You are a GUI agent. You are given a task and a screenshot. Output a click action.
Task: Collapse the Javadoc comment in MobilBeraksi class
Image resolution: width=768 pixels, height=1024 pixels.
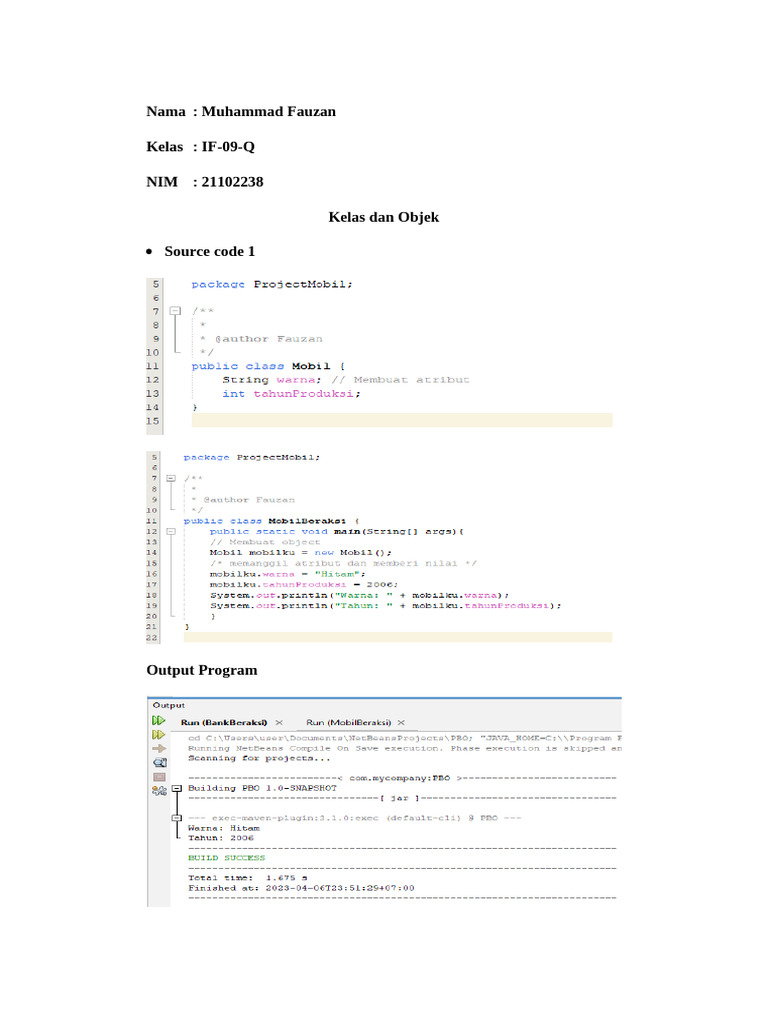tap(171, 479)
